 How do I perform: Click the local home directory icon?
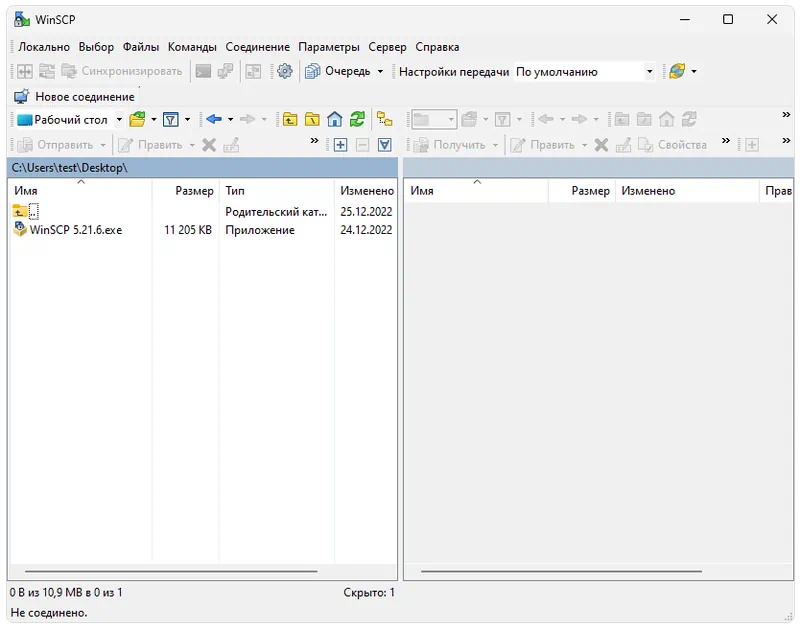[x=335, y=120]
